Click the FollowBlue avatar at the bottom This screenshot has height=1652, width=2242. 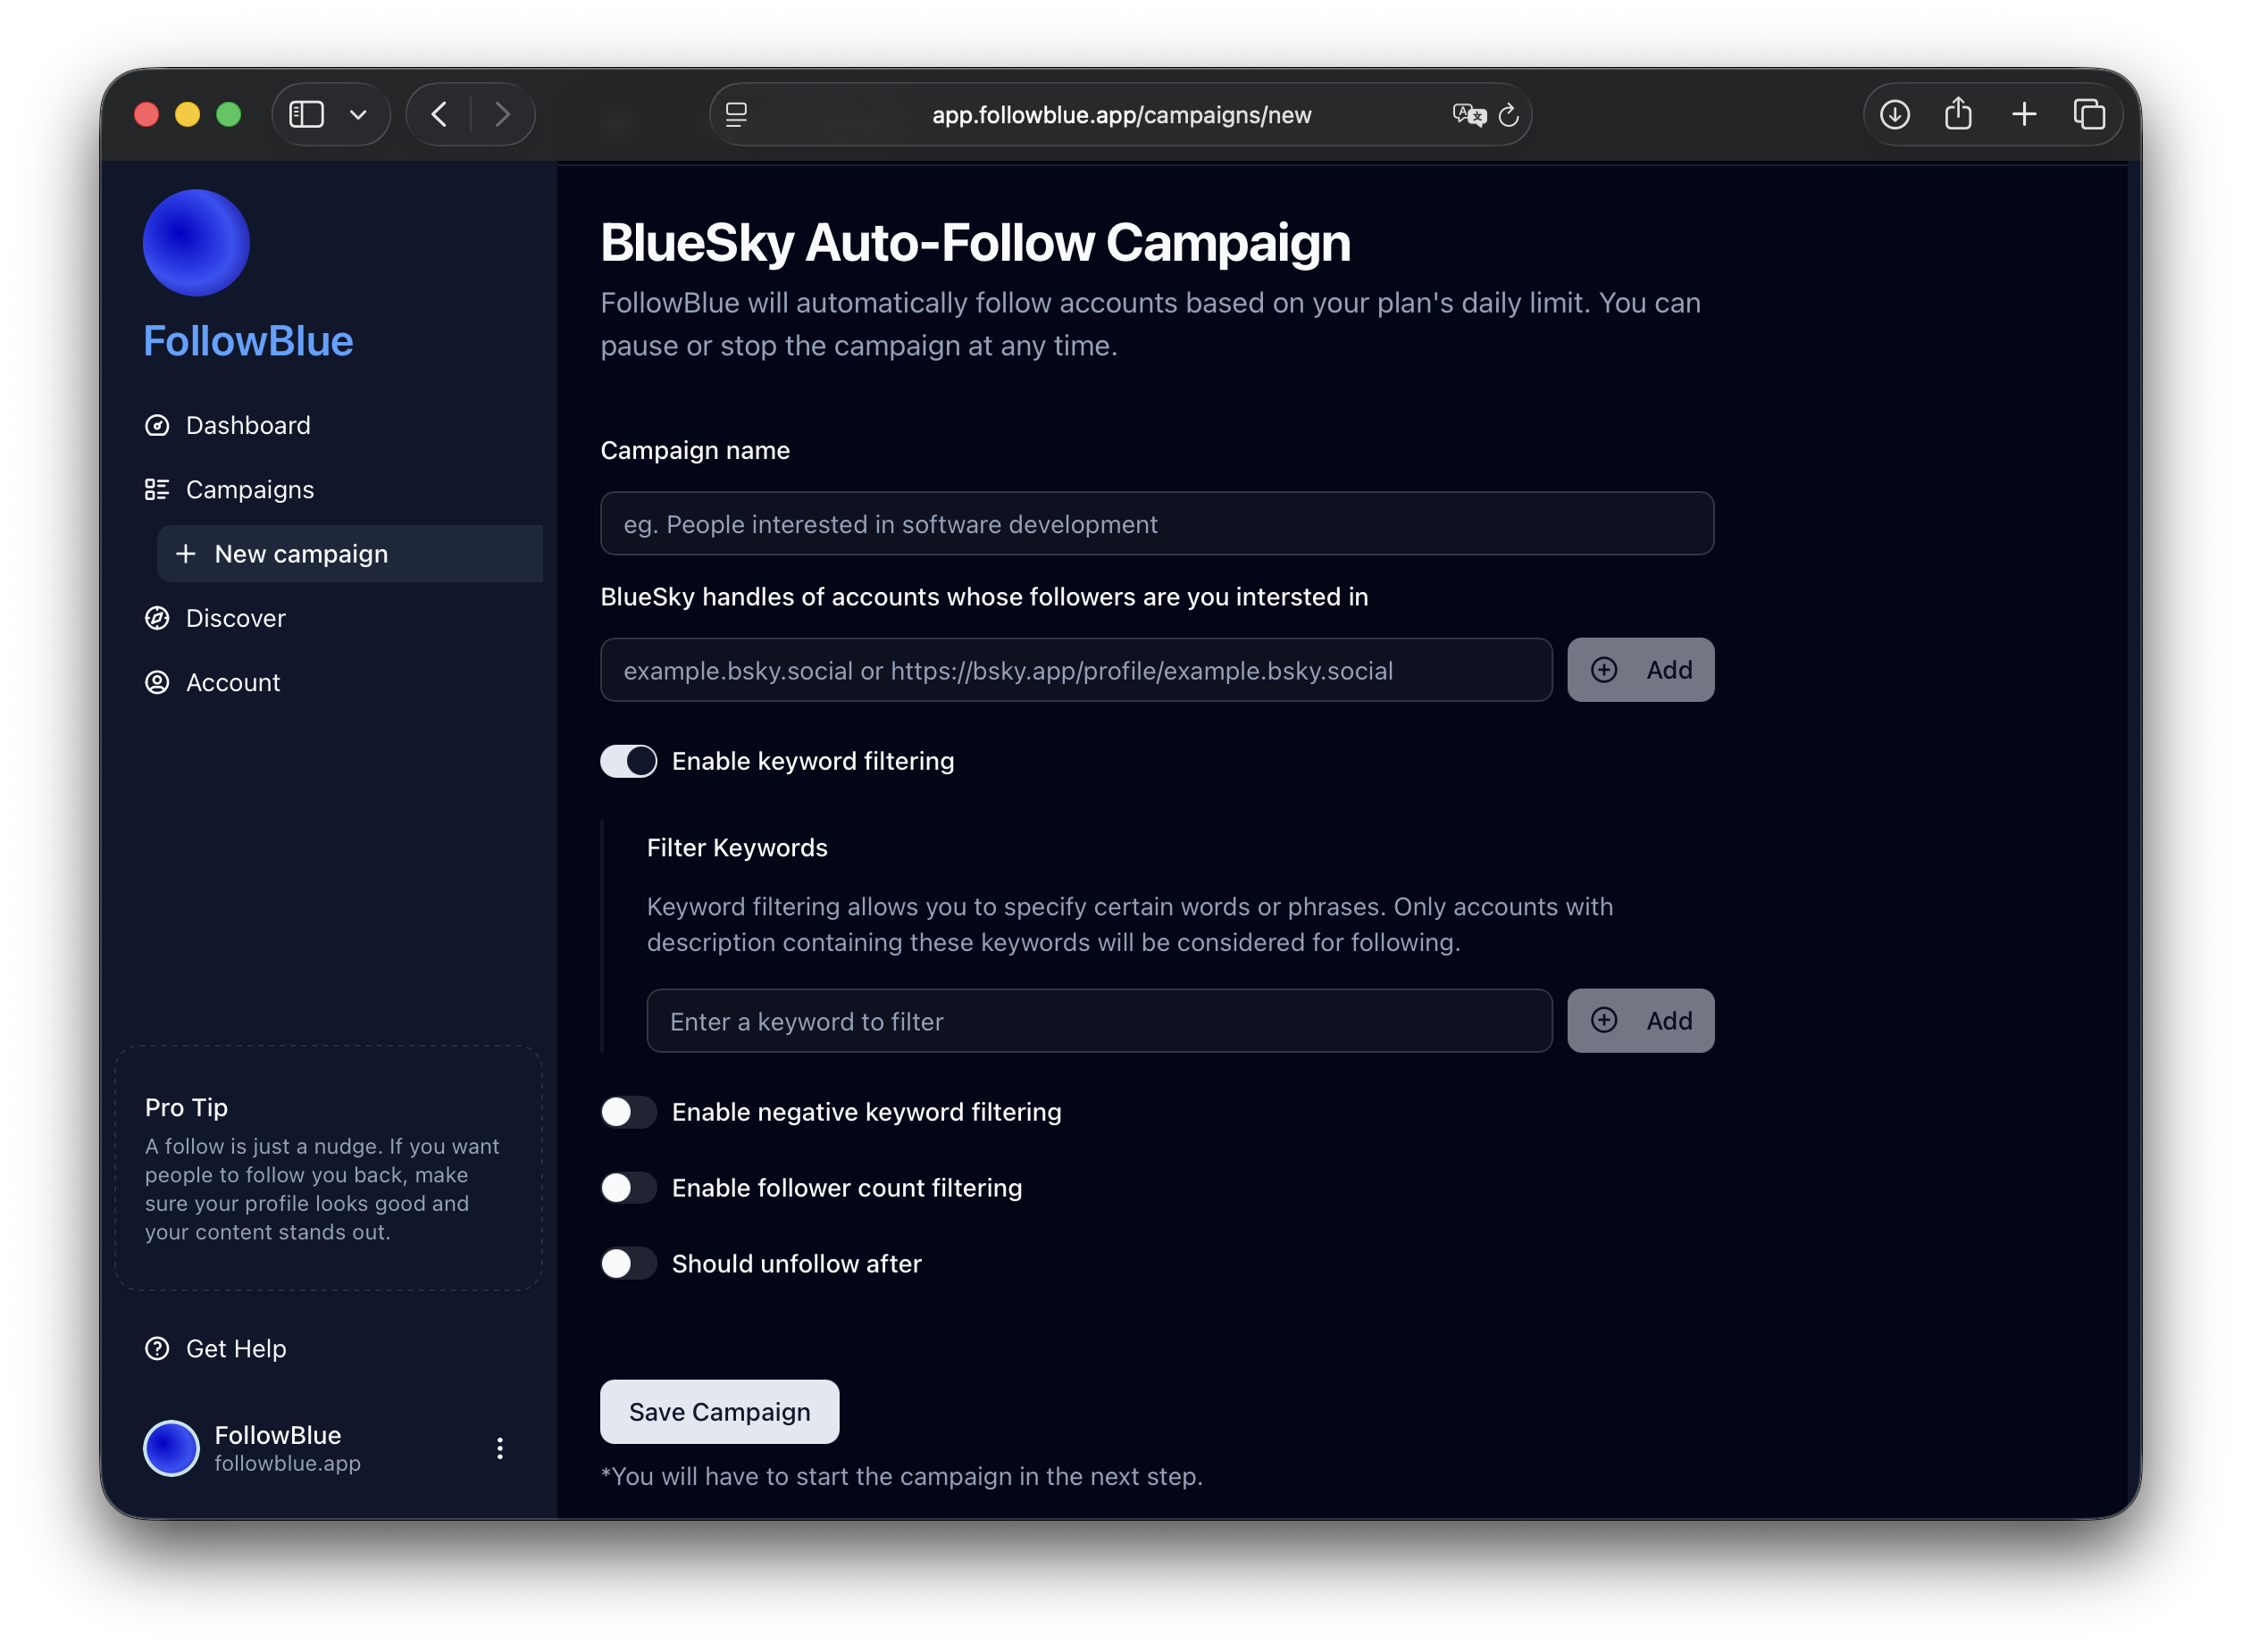point(171,1447)
